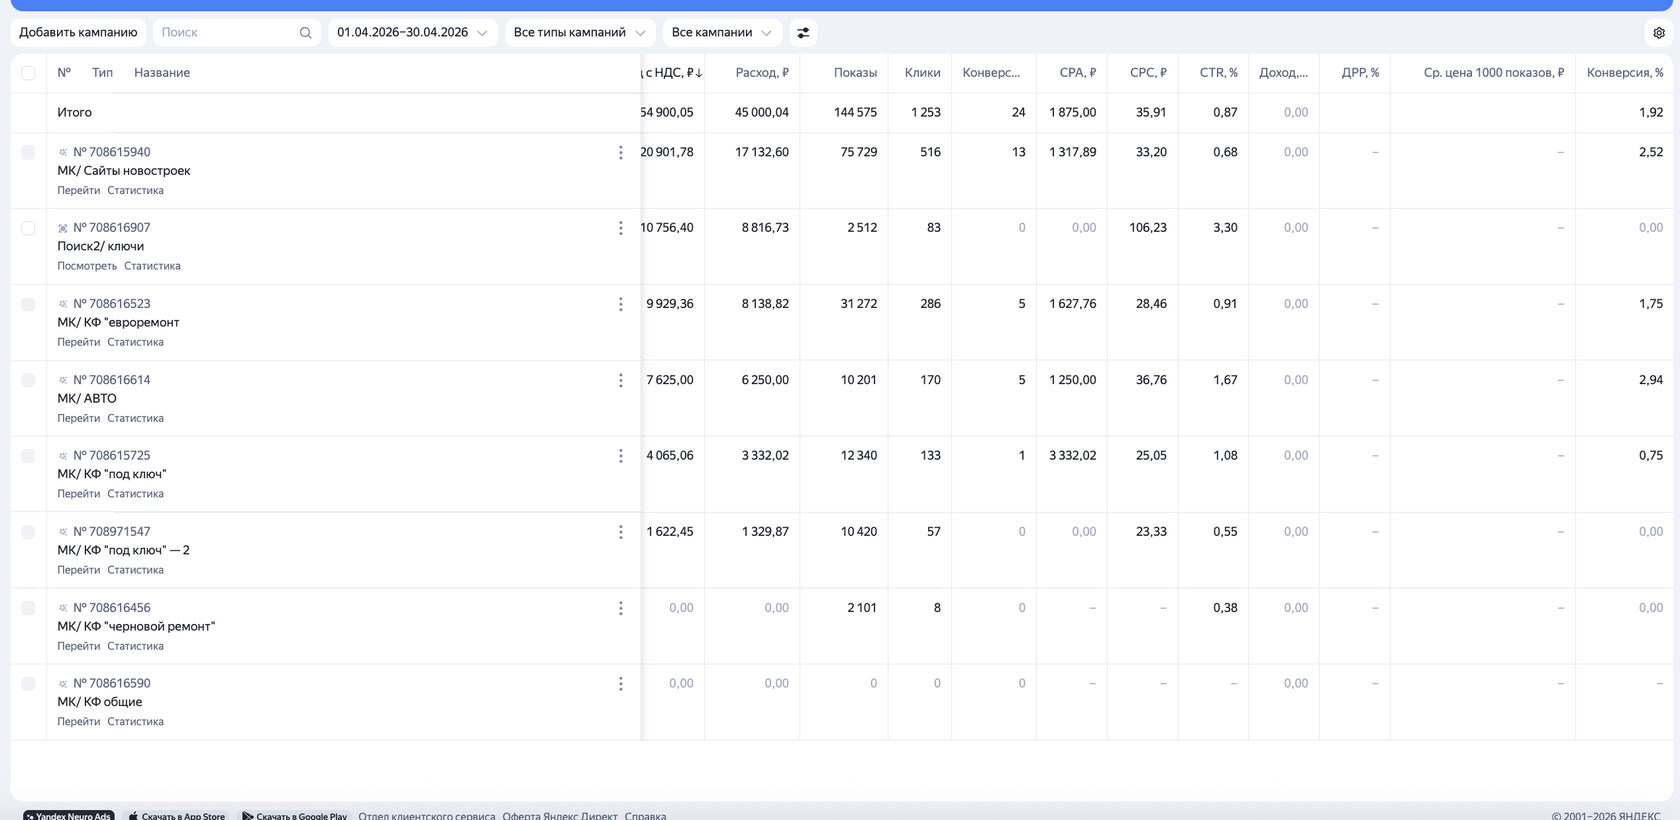This screenshot has height=820, width=1680.
Task: Open the three-dot menu for МК/ КФ "евроремонт"
Action: [x=620, y=305]
